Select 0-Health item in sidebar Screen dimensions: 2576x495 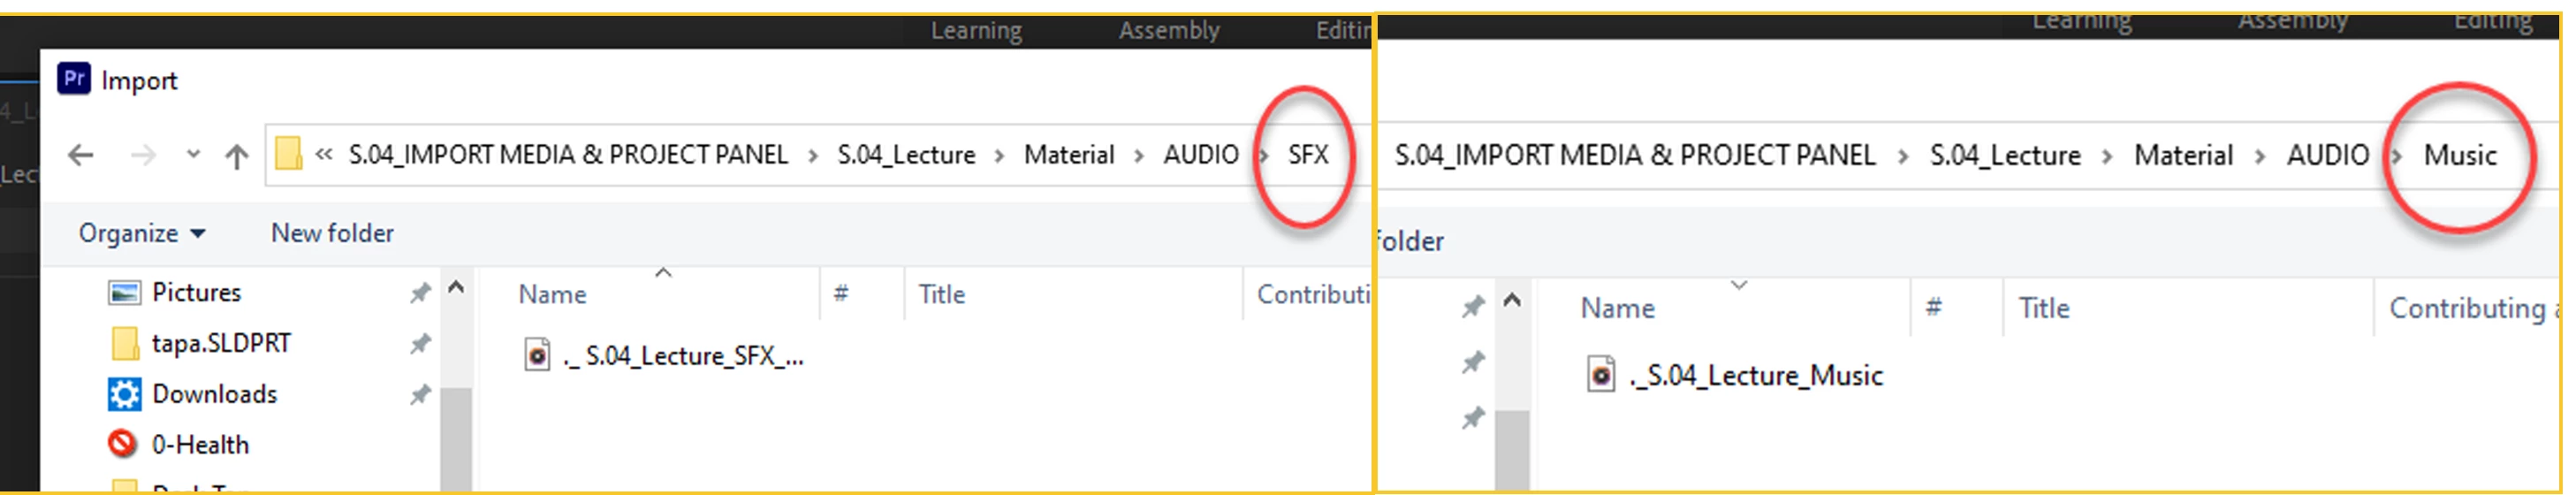[x=200, y=445]
